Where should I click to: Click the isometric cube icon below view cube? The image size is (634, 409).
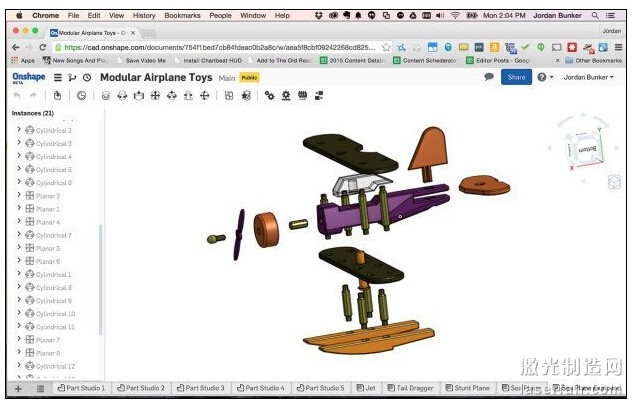point(613,181)
